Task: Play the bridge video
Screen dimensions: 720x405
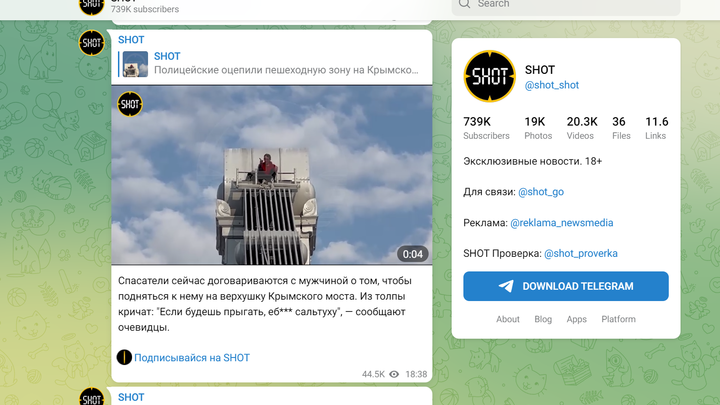Action: click(272, 175)
